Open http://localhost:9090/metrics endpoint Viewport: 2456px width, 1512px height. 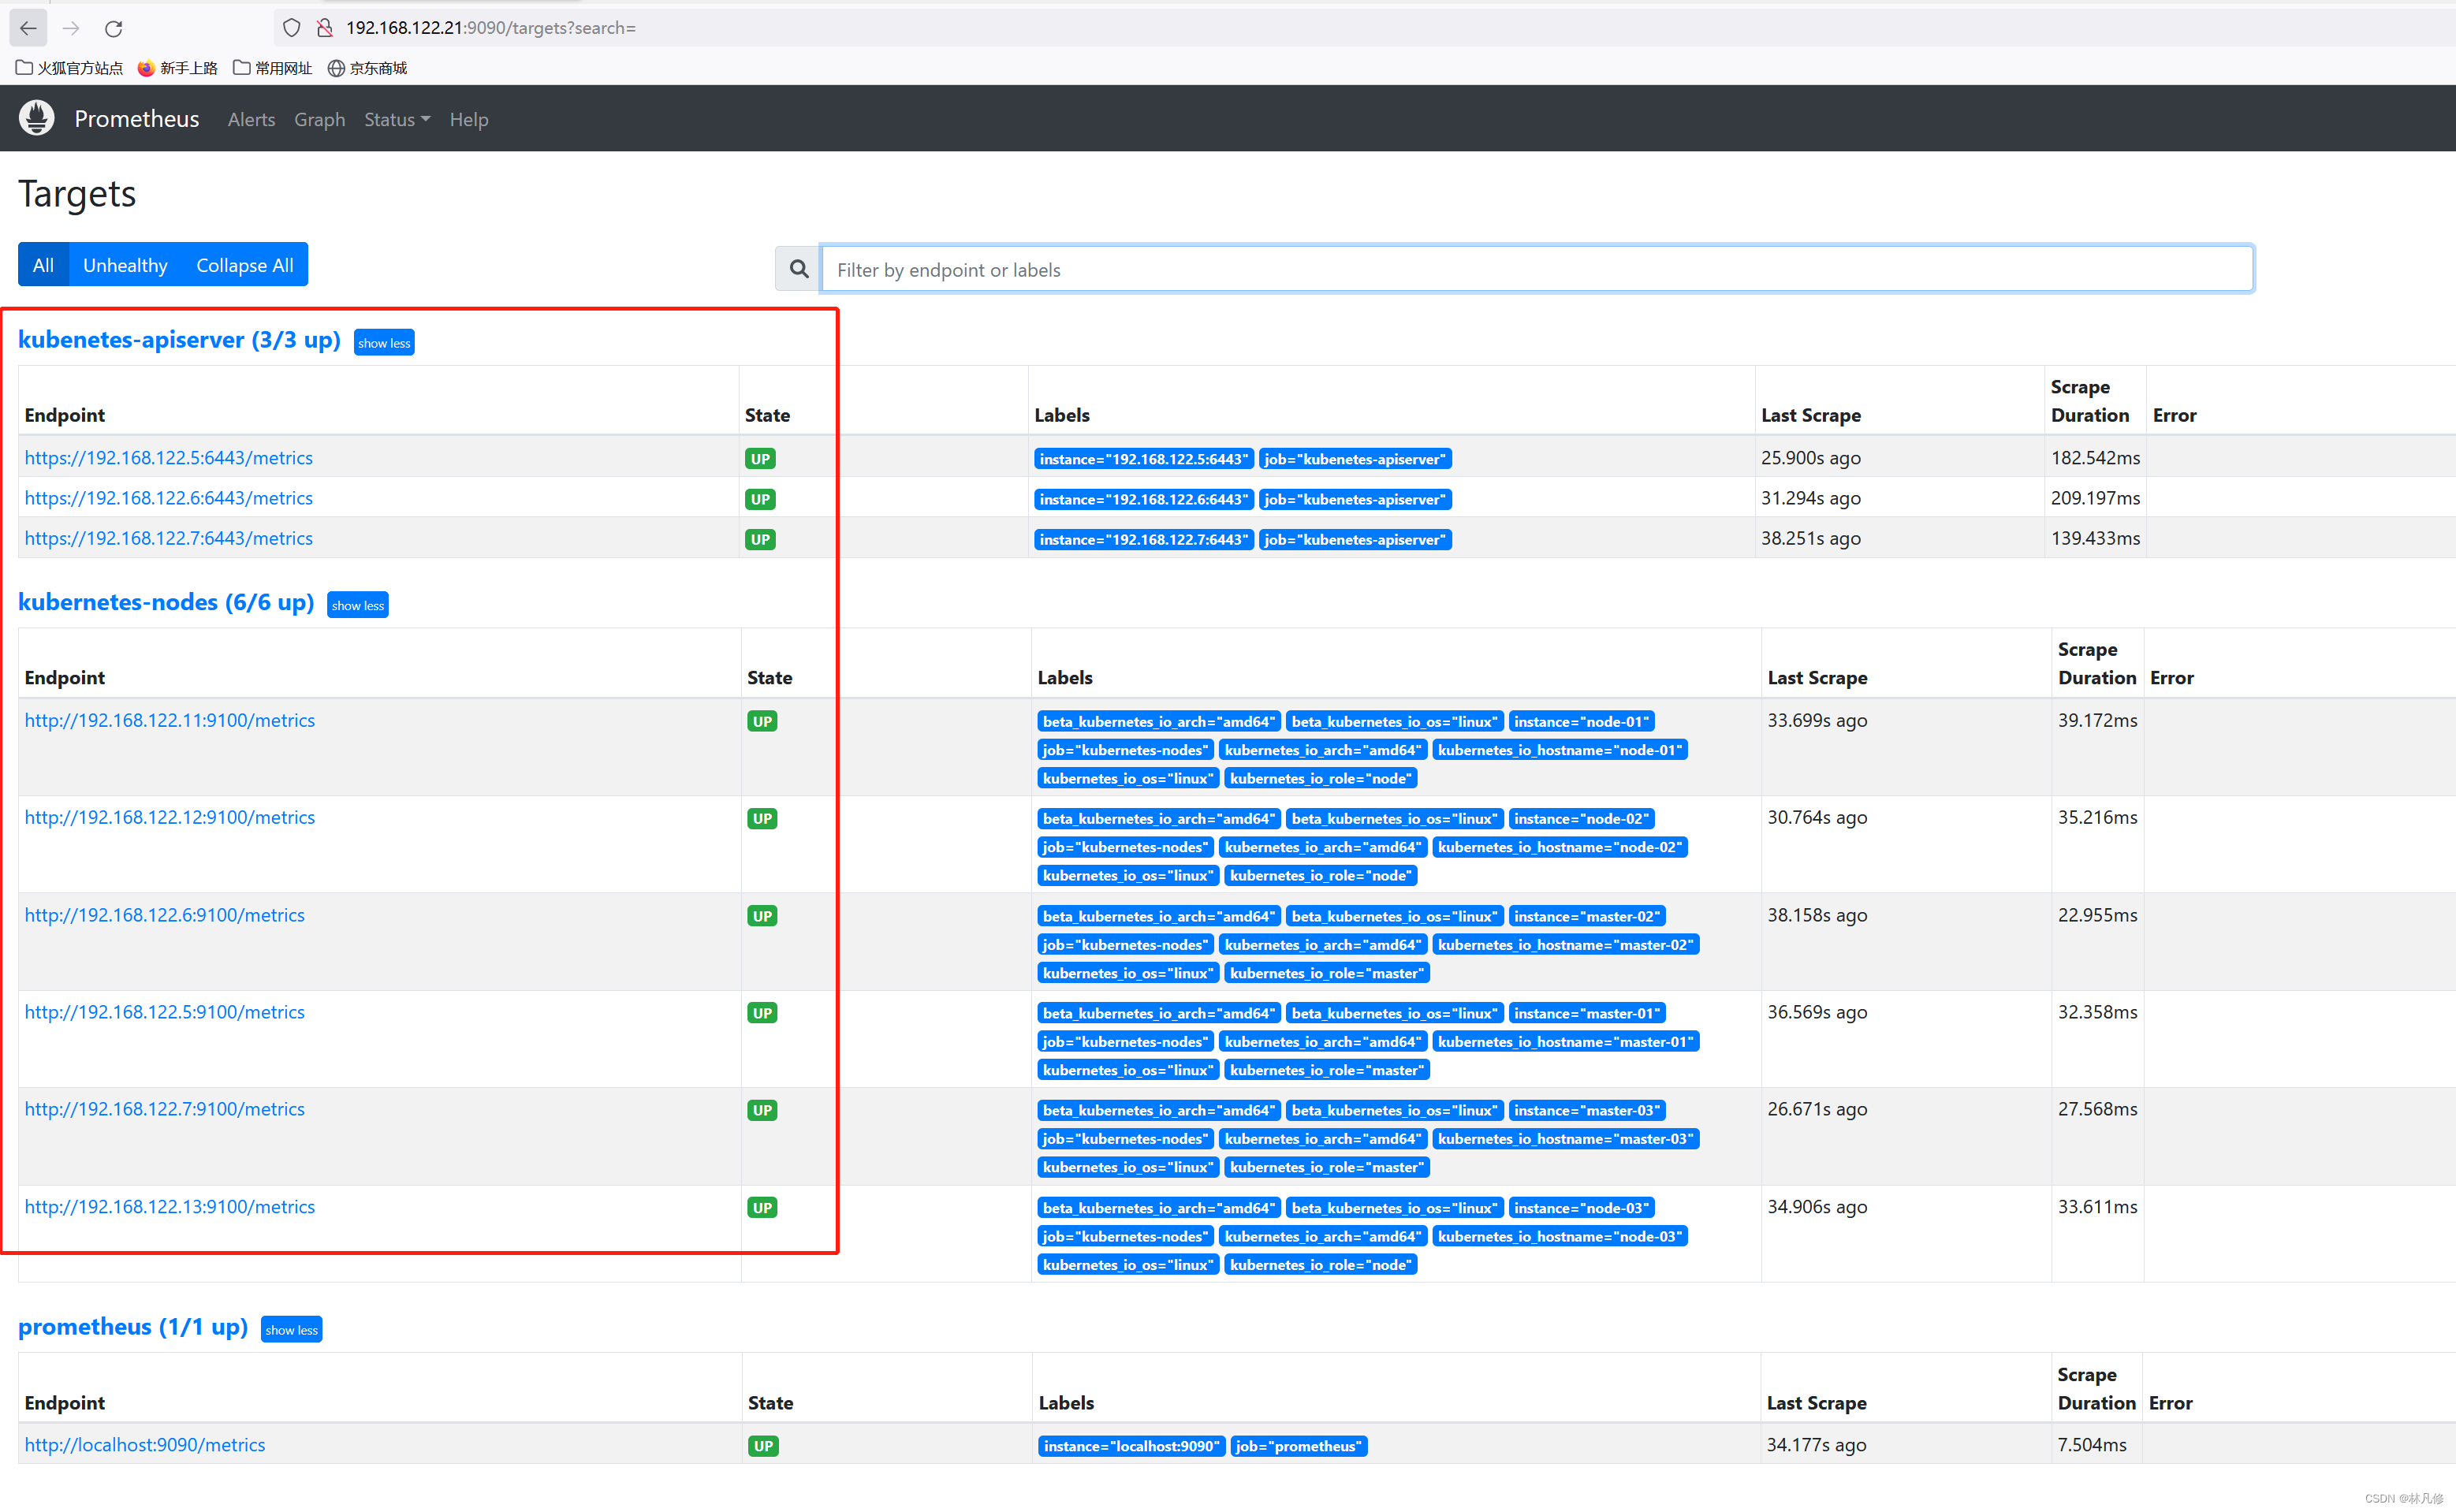coord(145,1445)
